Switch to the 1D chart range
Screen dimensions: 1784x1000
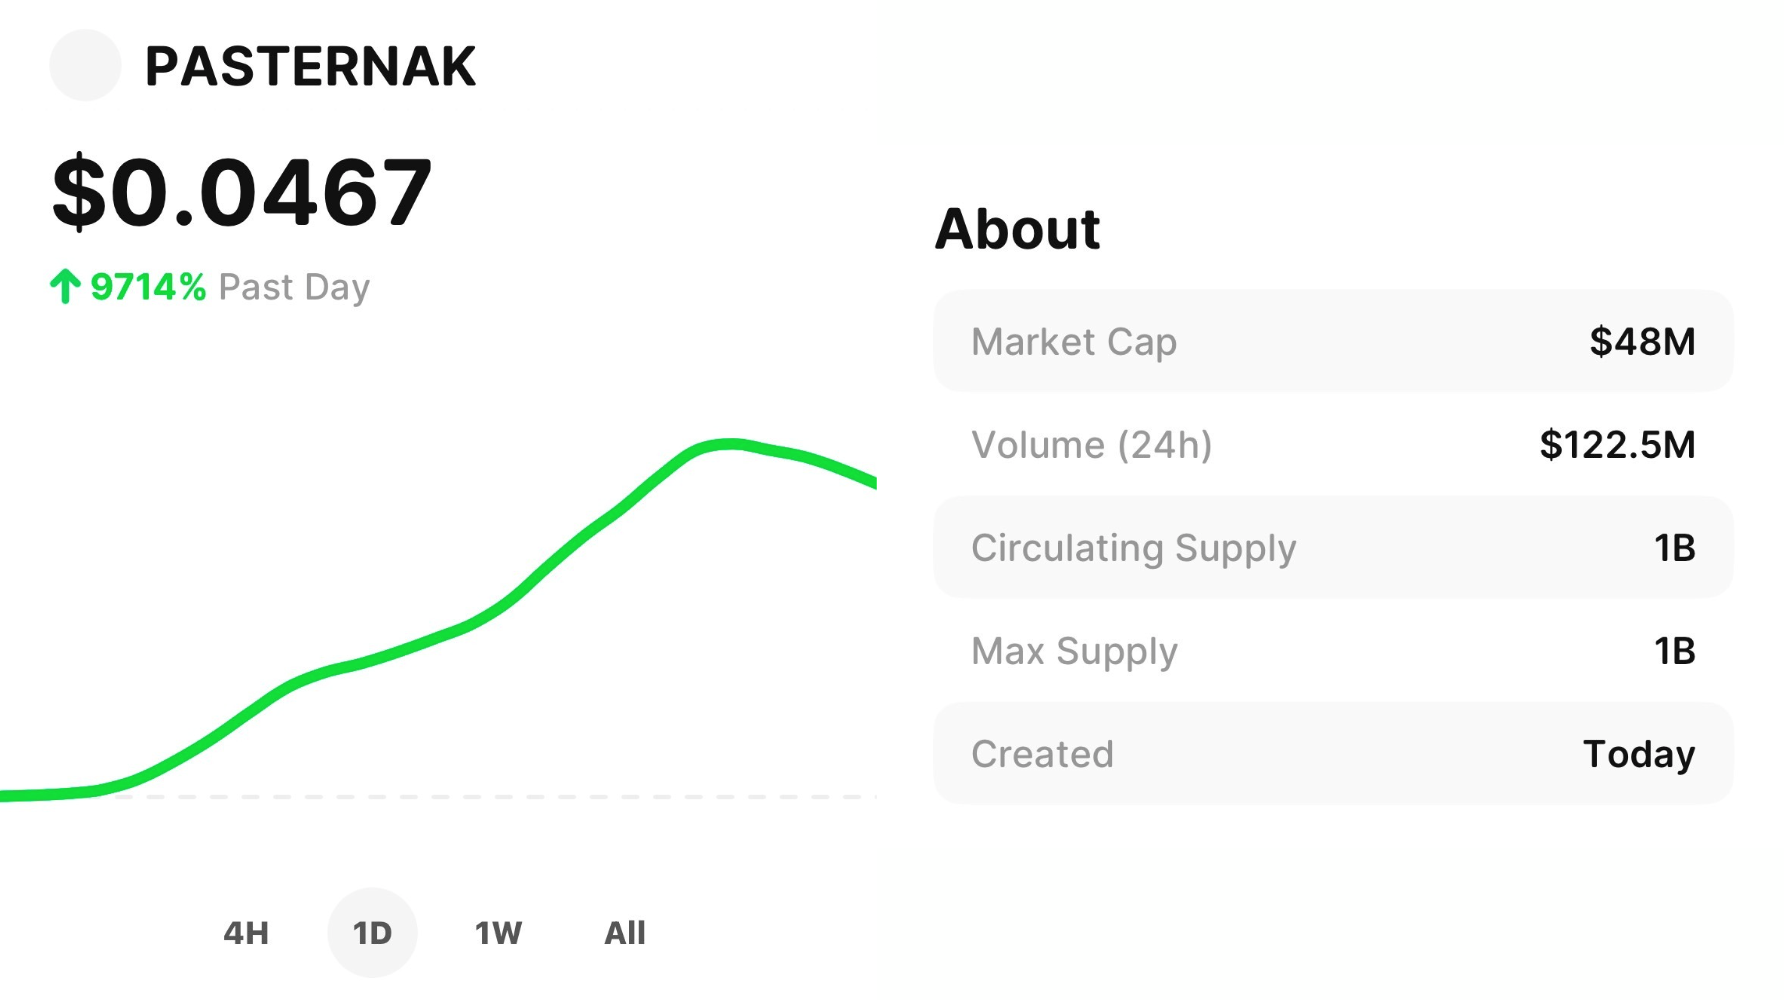pyautogui.click(x=372, y=933)
